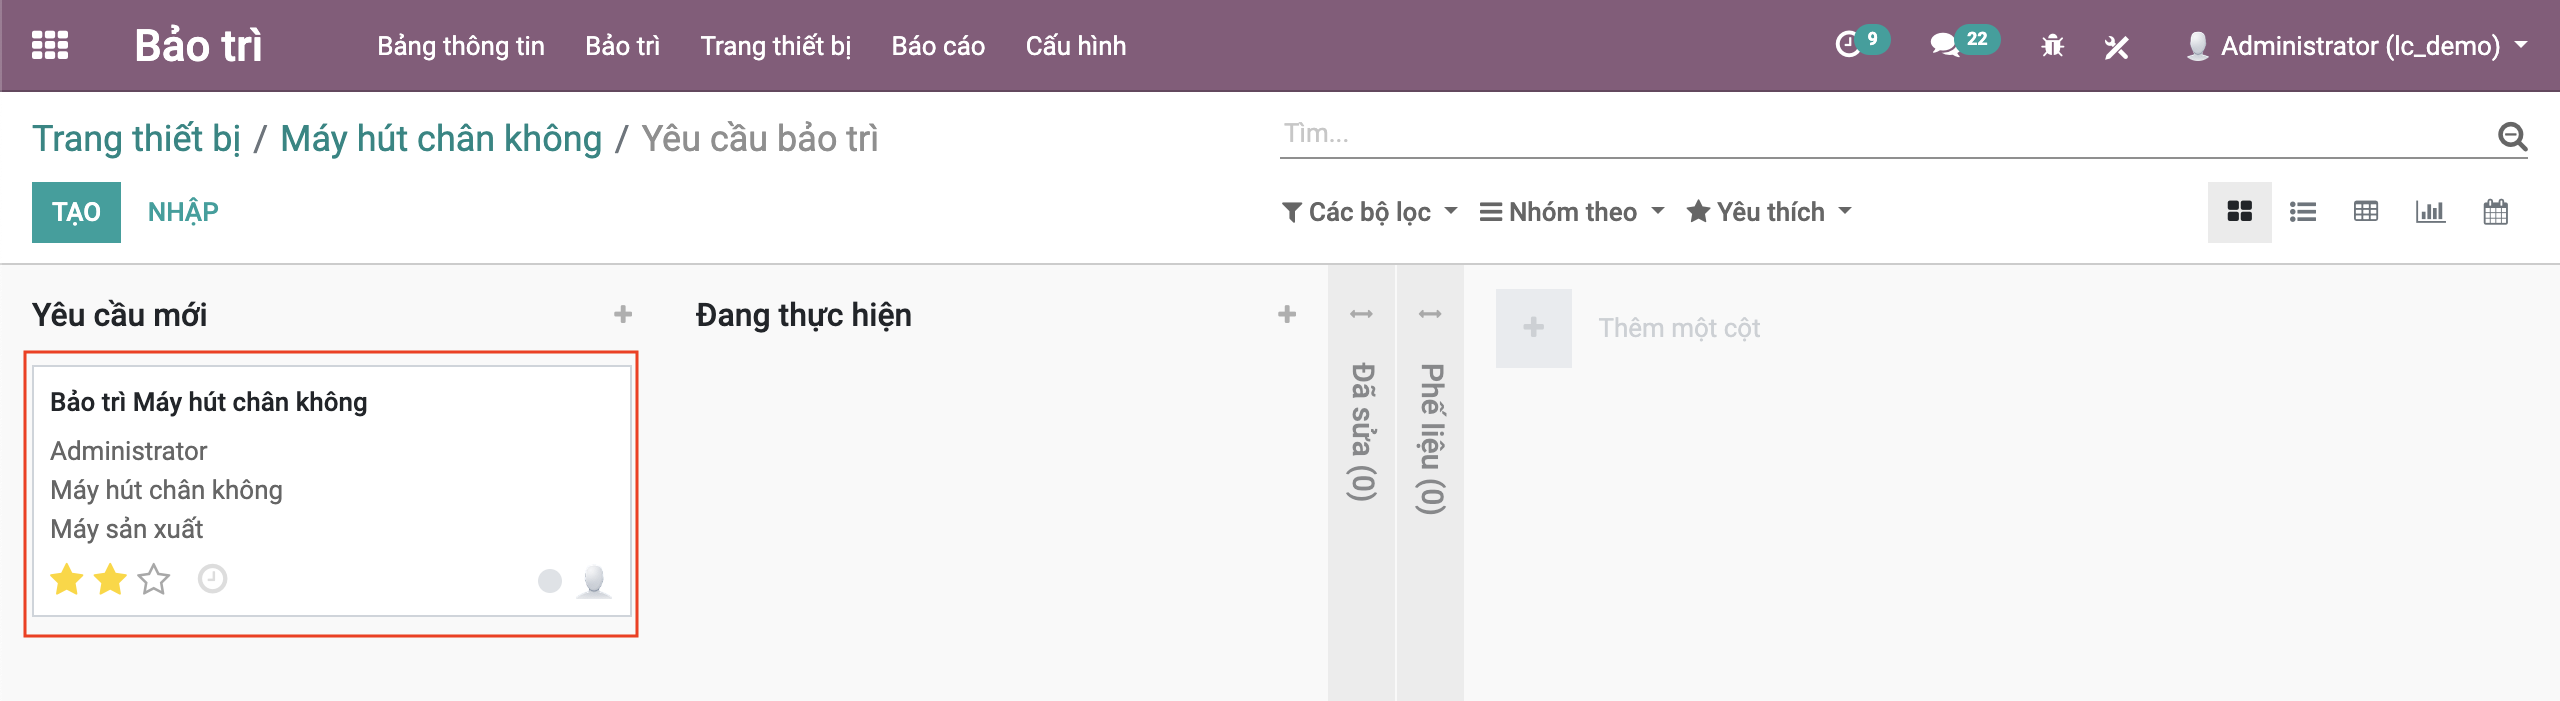This screenshot has height=701, width=2560.
Task: Open the activities clock icon
Action: [x=1848, y=45]
